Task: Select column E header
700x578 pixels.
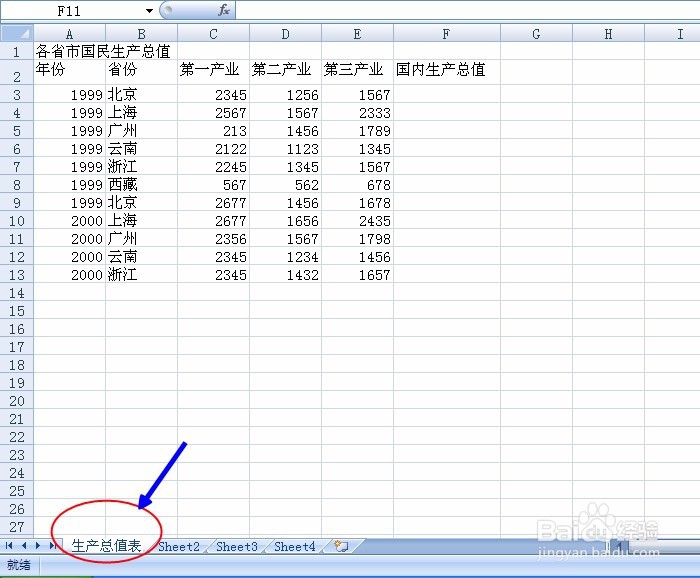Action: pyautogui.click(x=357, y=33)
